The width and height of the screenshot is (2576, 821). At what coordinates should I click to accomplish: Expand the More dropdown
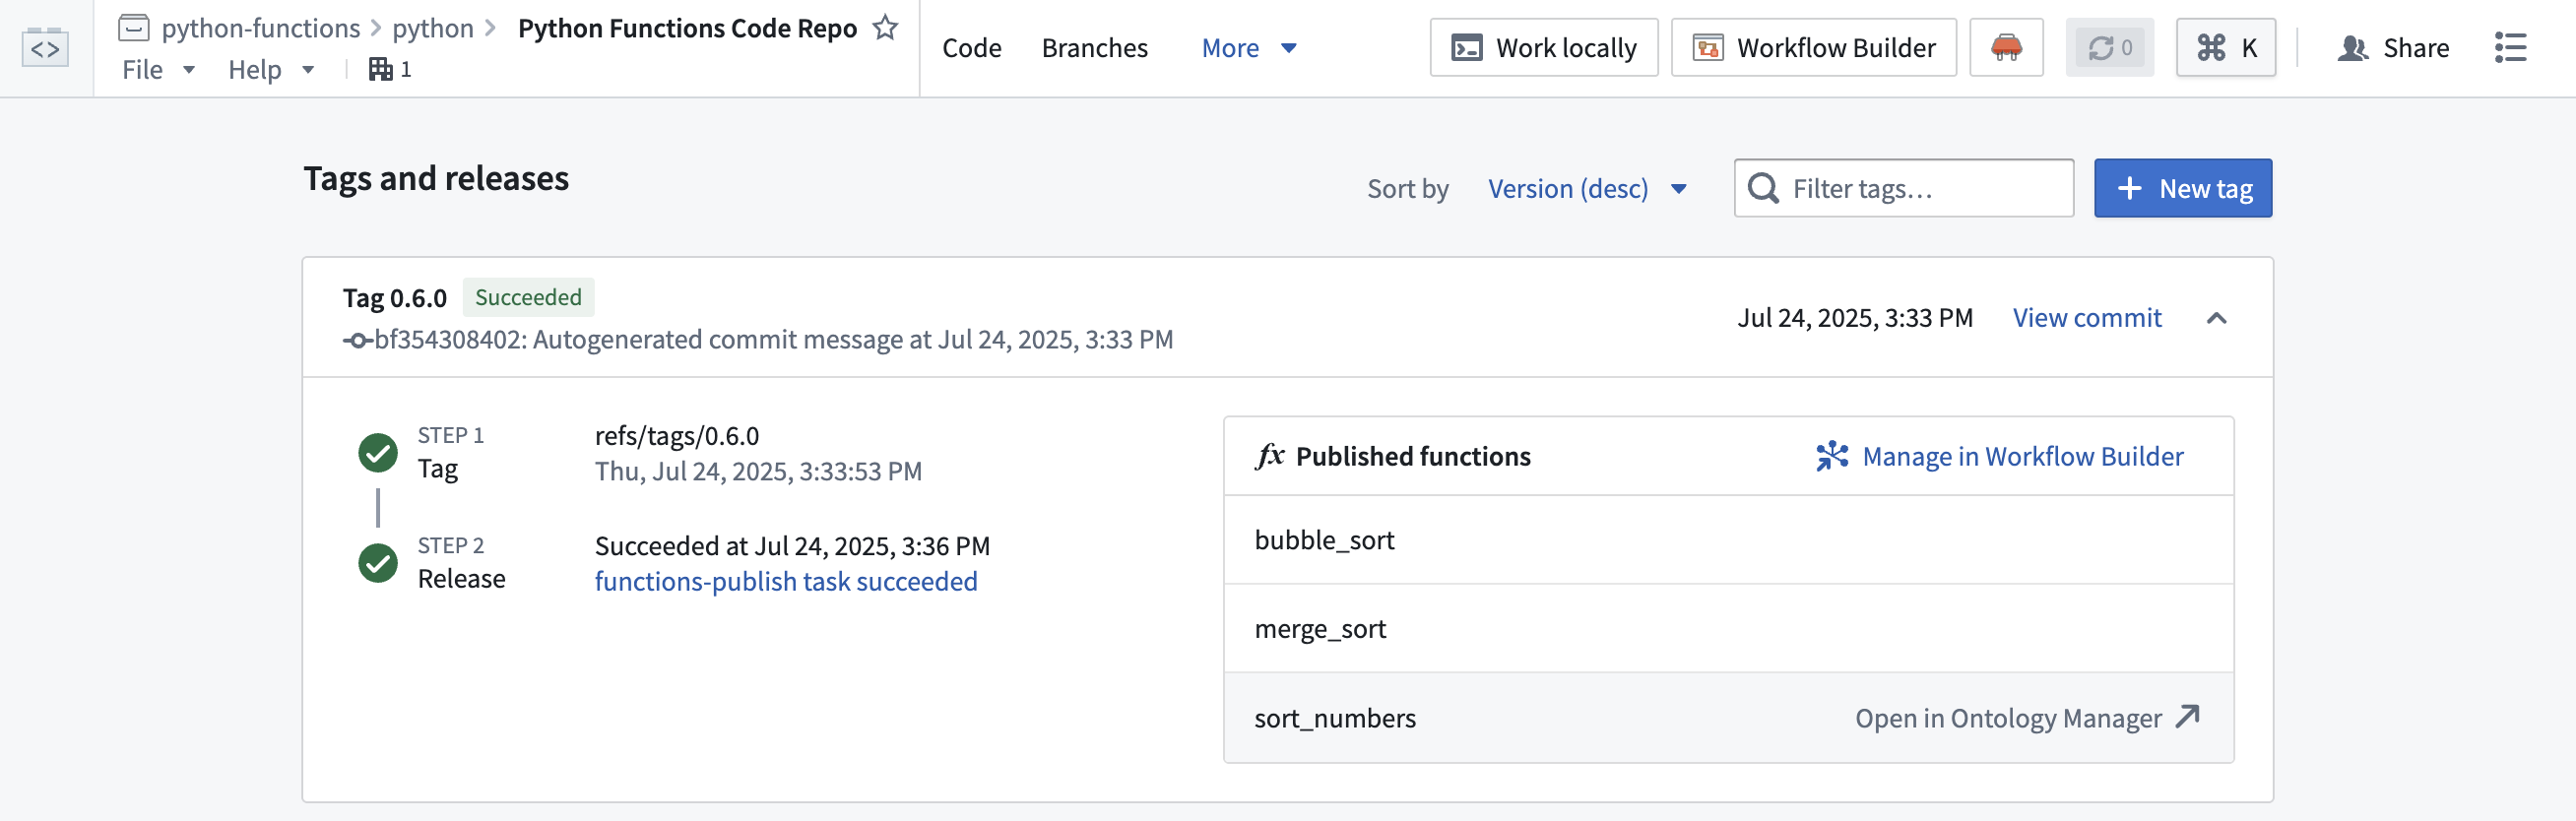click(x=1248, y=48)
